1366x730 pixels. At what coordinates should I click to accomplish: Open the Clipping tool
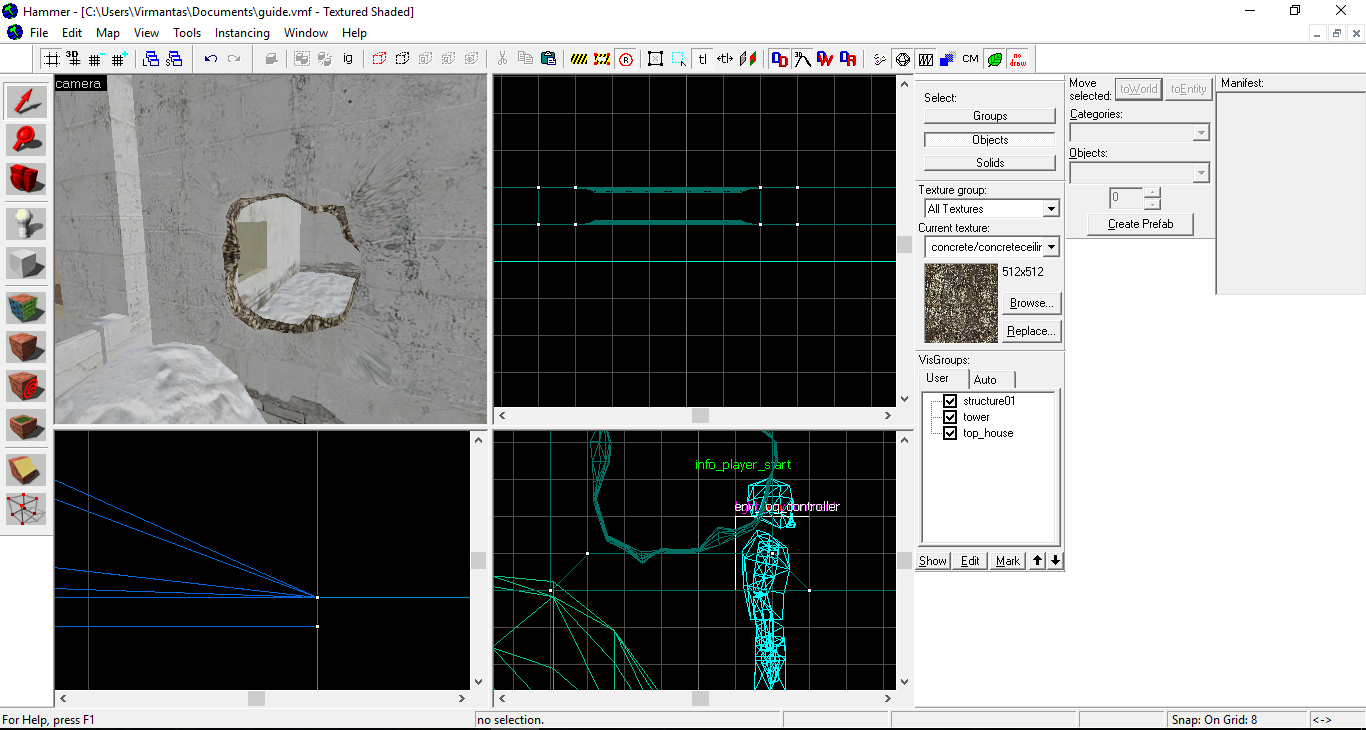pos(26,469)
